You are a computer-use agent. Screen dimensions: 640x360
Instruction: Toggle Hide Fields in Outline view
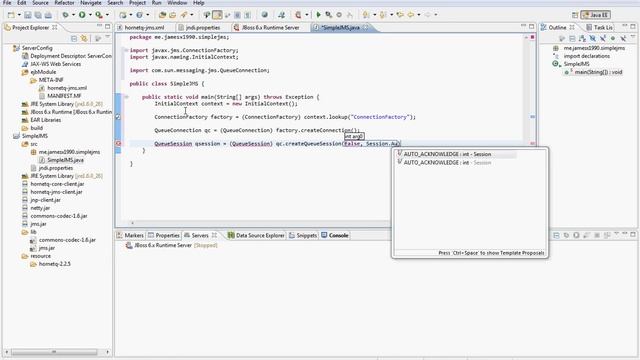[x=592, y=38]
